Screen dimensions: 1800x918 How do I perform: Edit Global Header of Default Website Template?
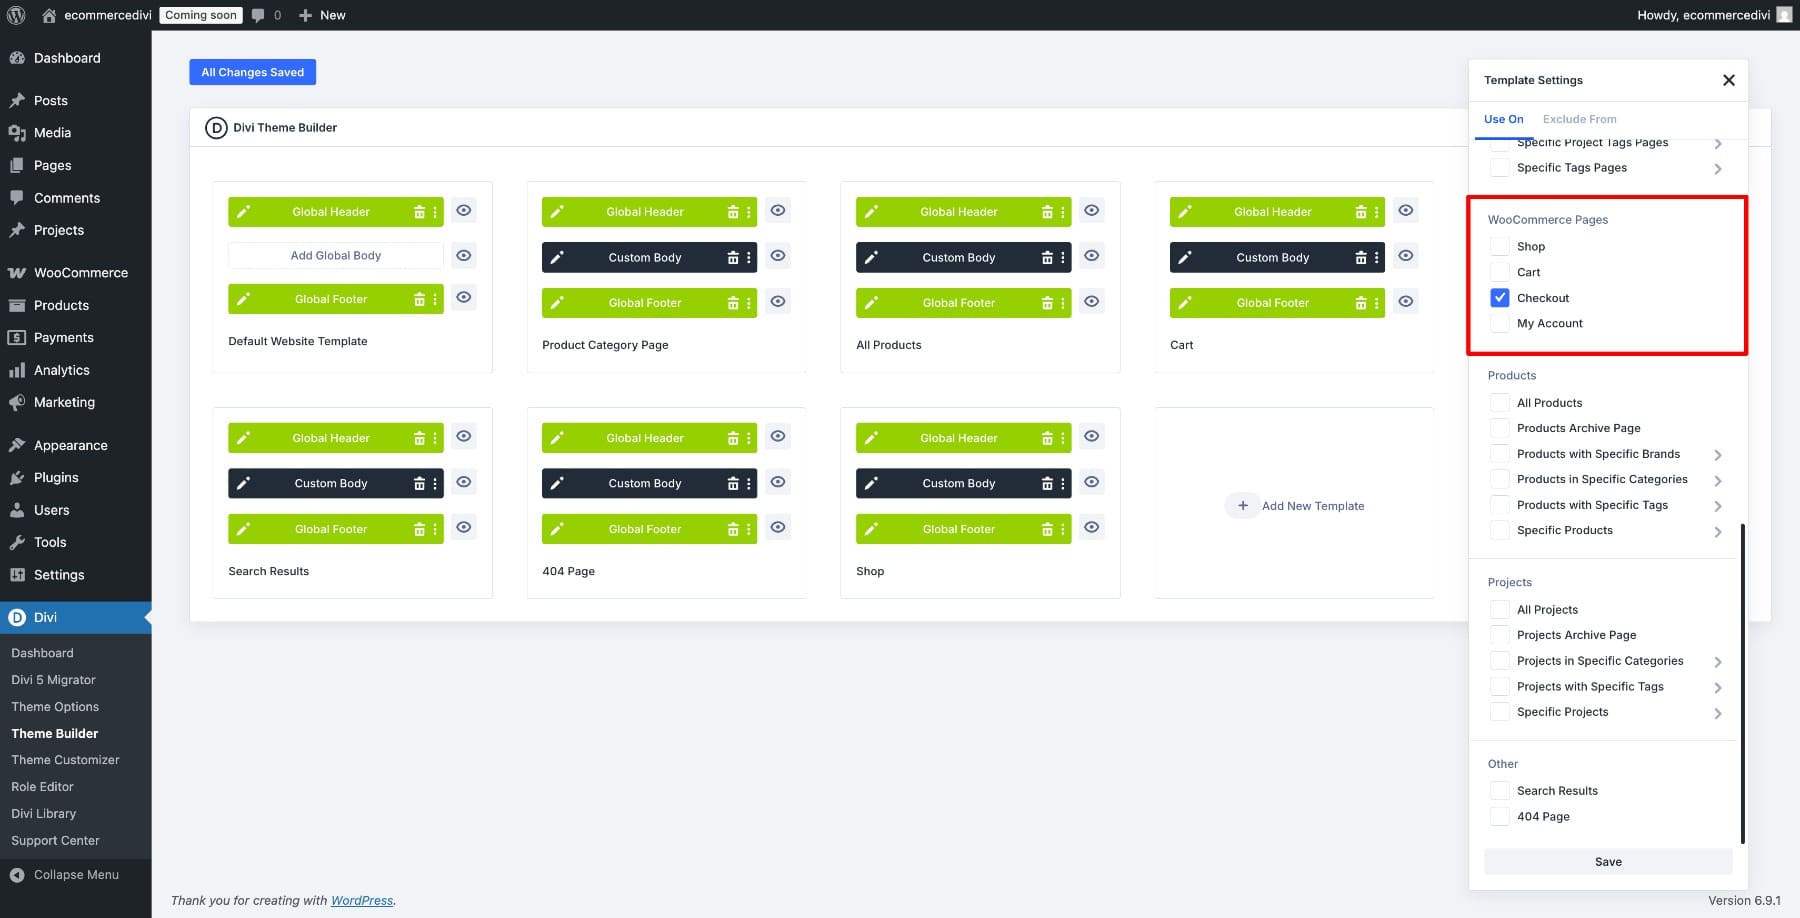coord(243,212)
